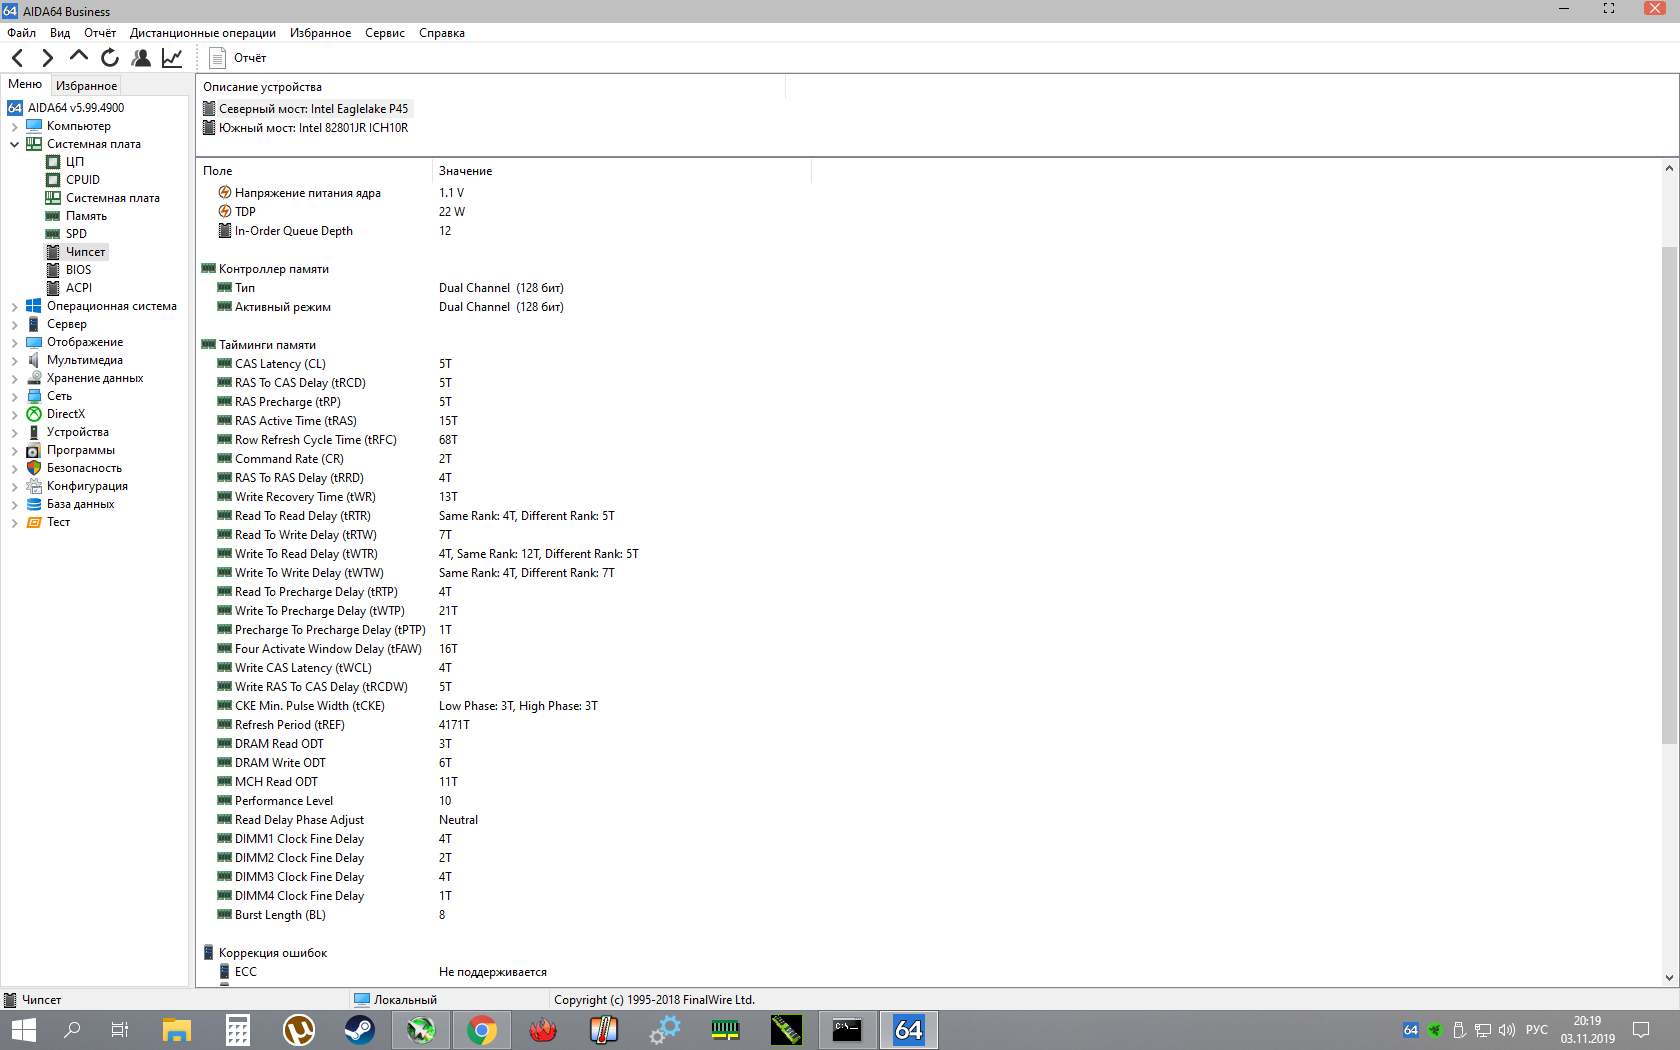The image size is (1680, 1050).
Task: Open Command Prompt from the taskbar
Action: [847, 1030]
